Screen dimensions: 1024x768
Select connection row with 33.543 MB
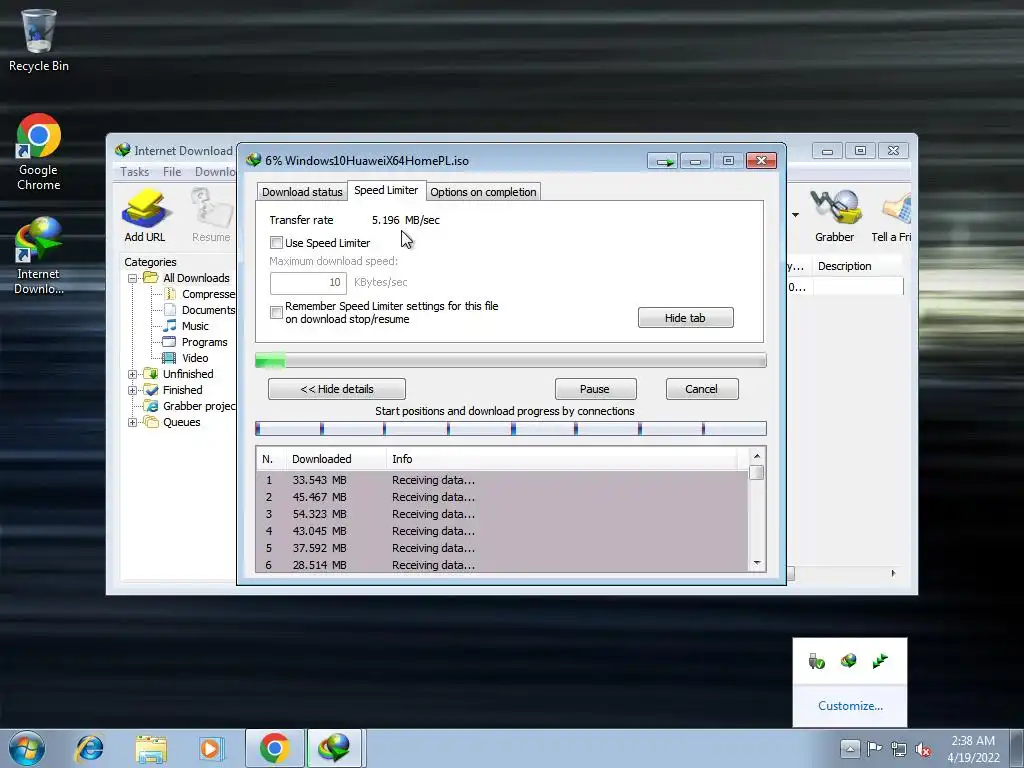click(x=502, y=480)
